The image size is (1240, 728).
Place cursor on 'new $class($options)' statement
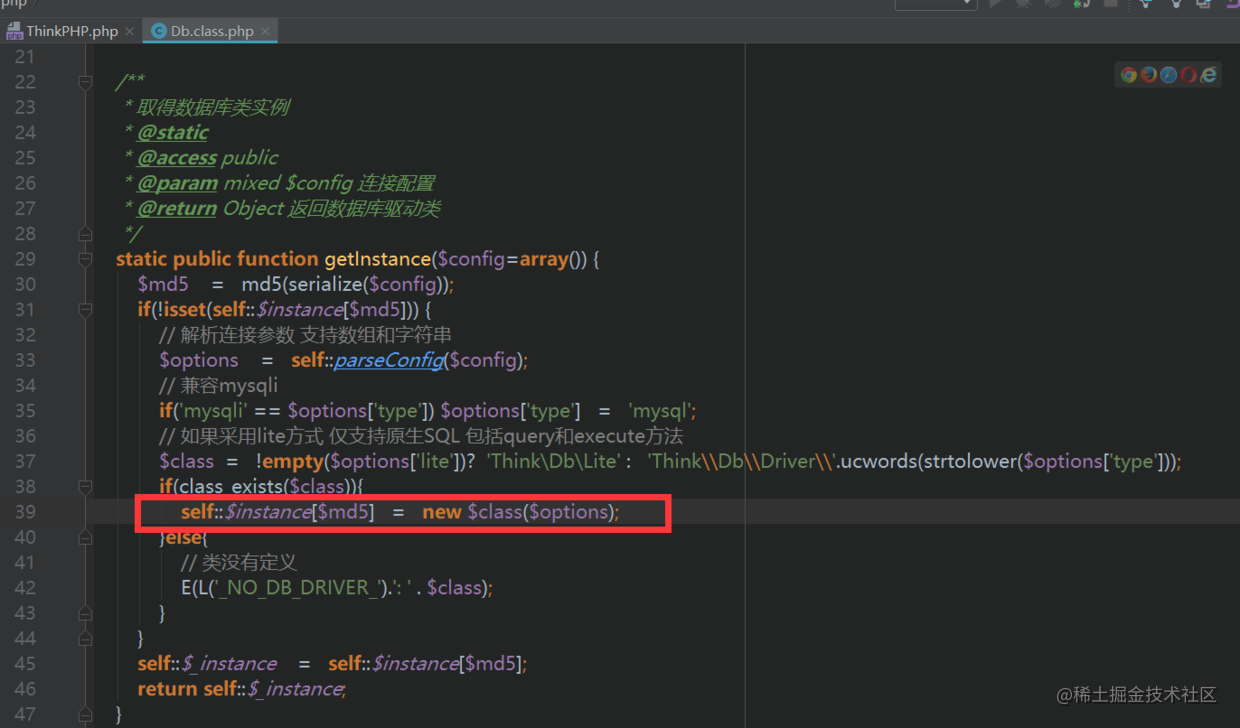(520, 512)
